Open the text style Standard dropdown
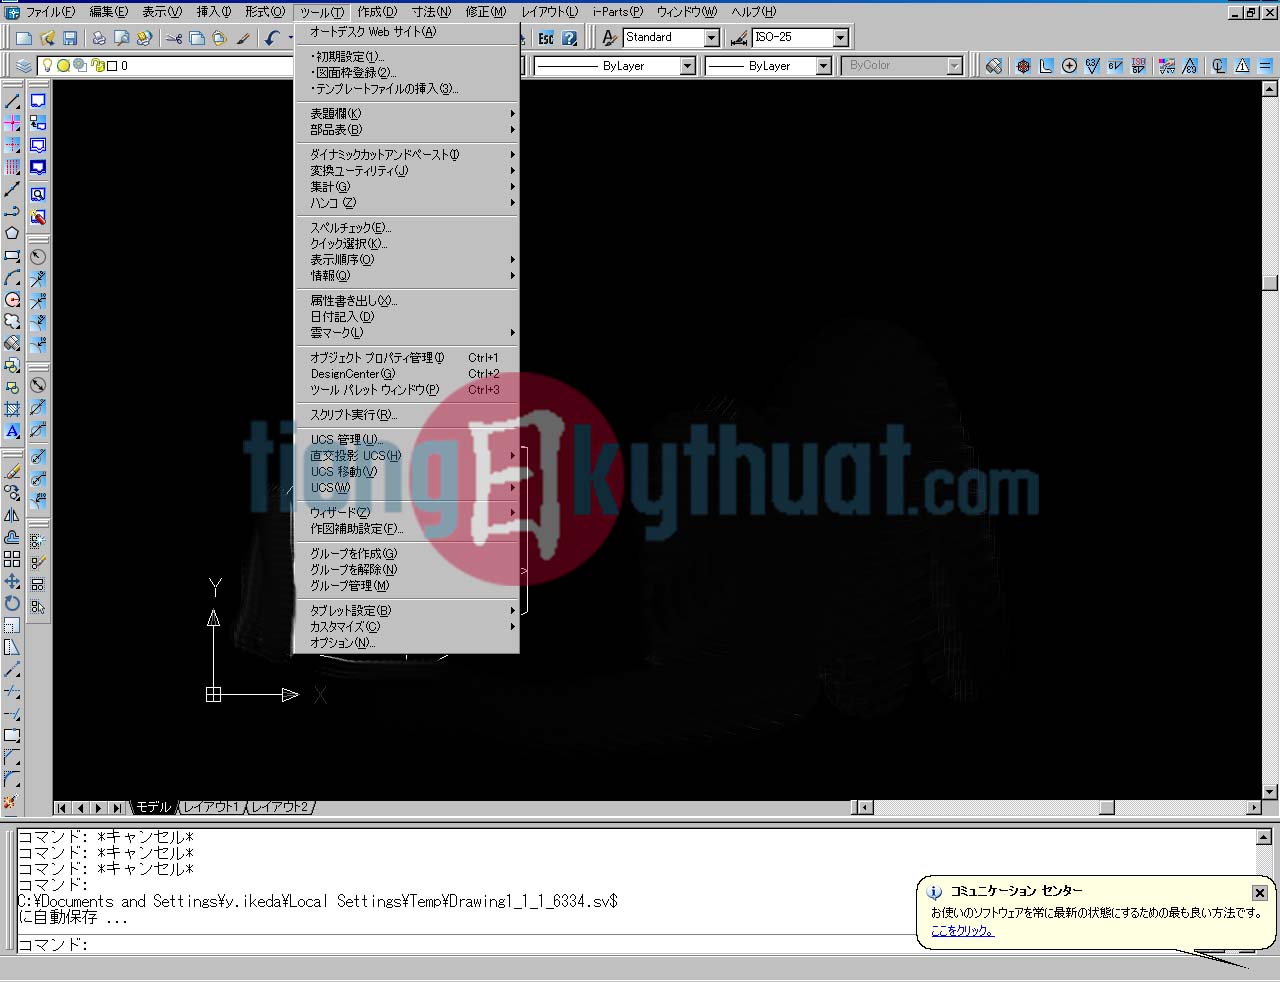Screen dimensions: 1280x982 point(712,38)
